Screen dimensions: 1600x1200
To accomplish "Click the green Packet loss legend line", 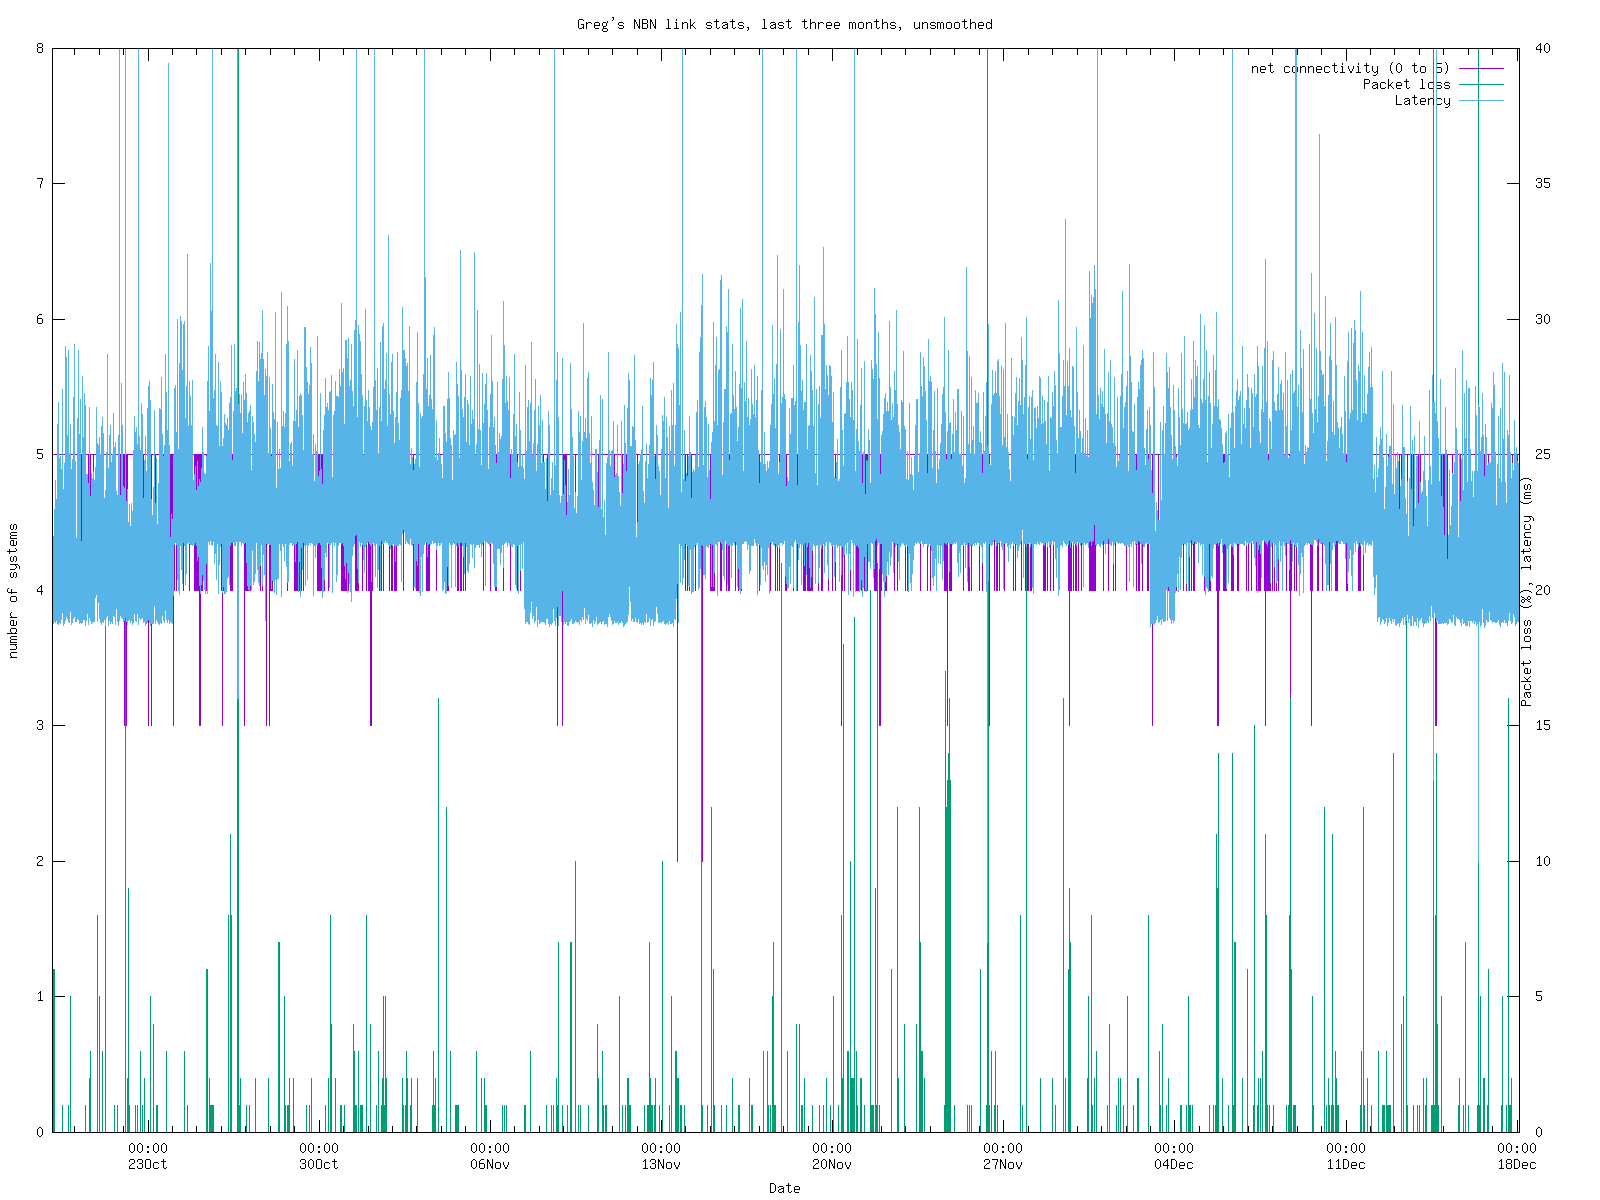I will point(1481,84).
